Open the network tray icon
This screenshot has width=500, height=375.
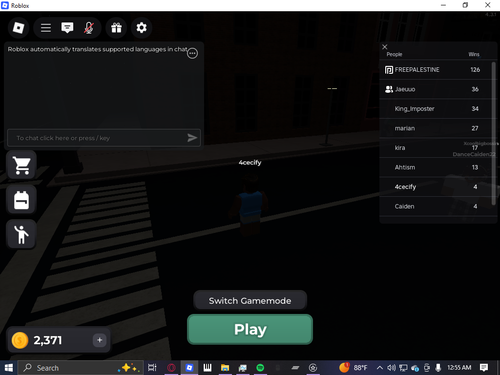(x=403, y=368)
